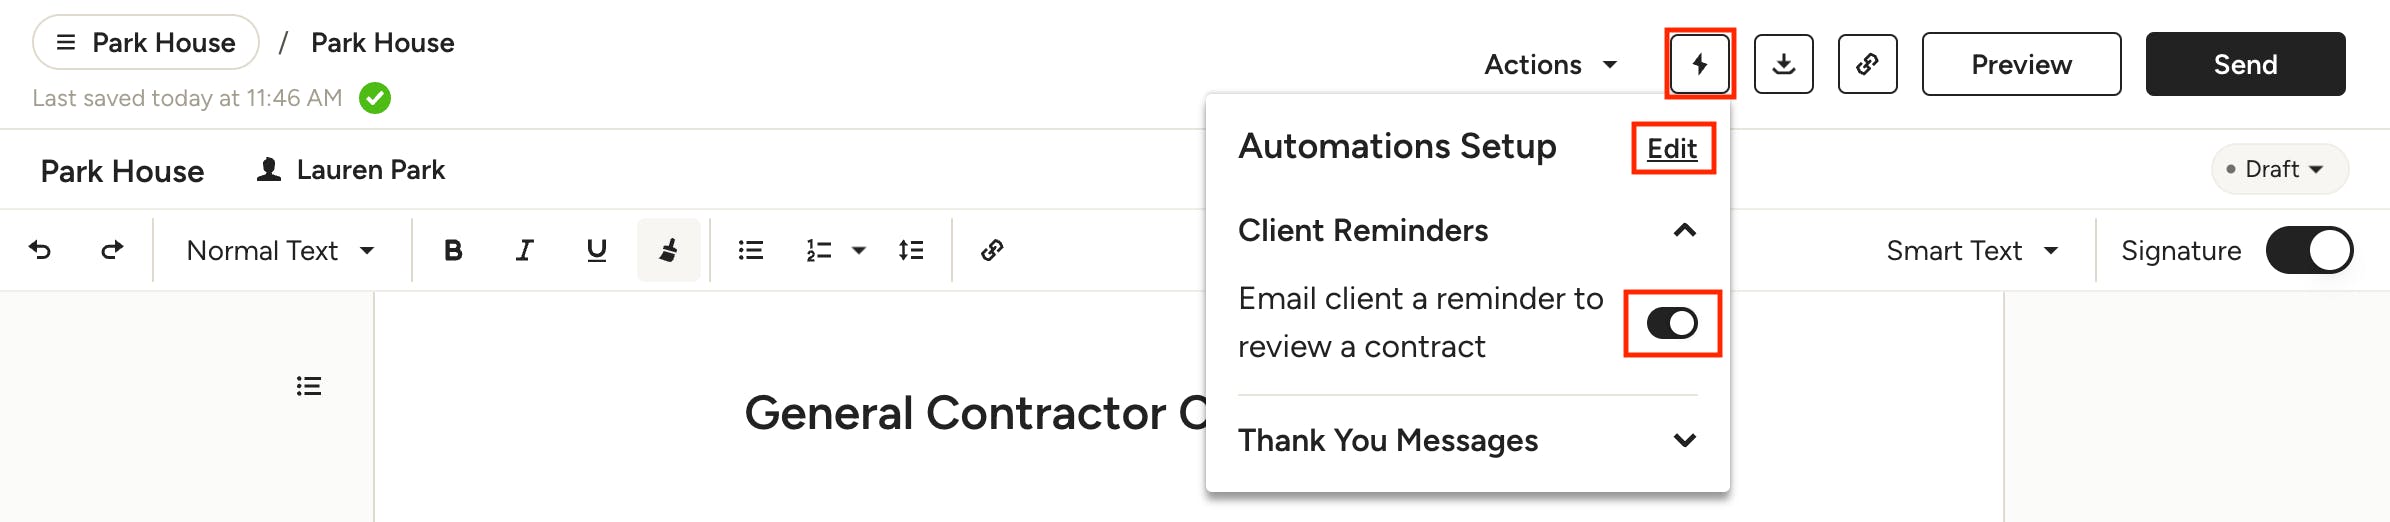This screenshot has width=2390, height=522.
Task: Change the Draft status dropdown
Action: pos(2279,169)
